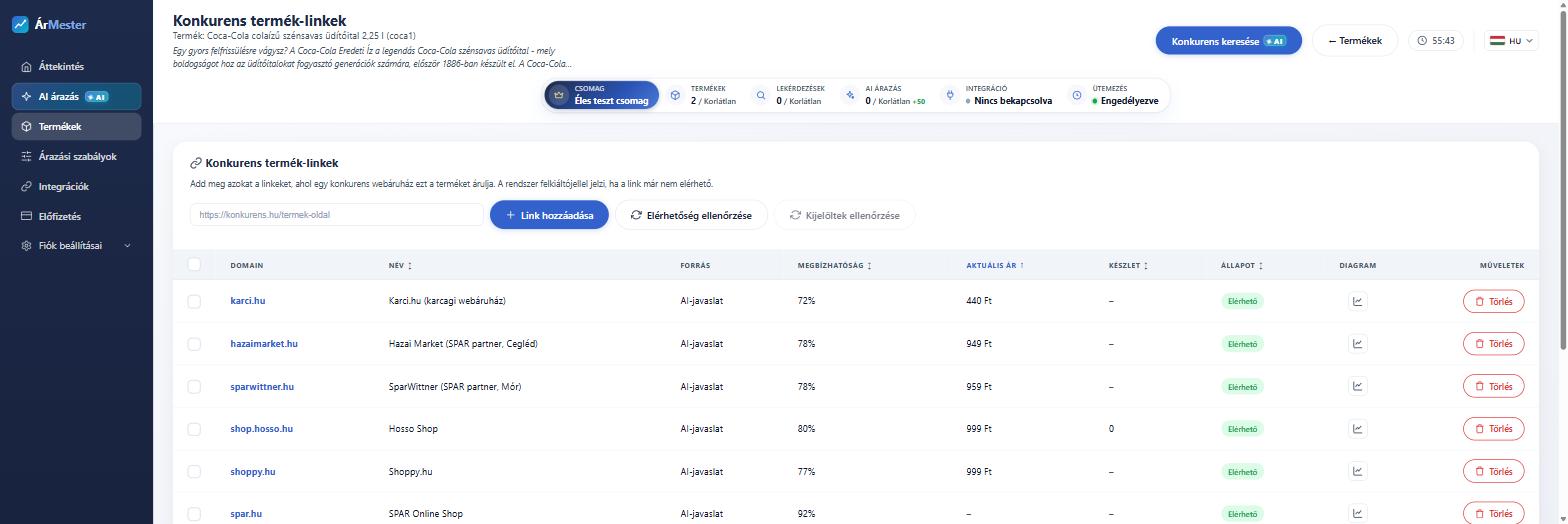Viewport: 1568px width, 524px height.
Task: Click the Termékek box icon in stats bar
Action: click(x=675, y=96)
